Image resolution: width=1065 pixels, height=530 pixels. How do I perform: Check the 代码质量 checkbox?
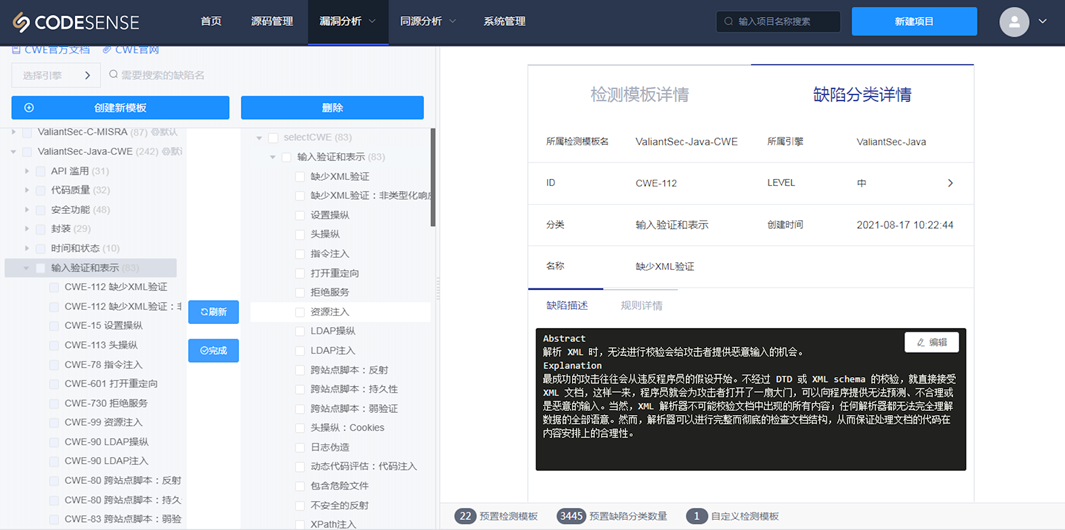(41, 190)
